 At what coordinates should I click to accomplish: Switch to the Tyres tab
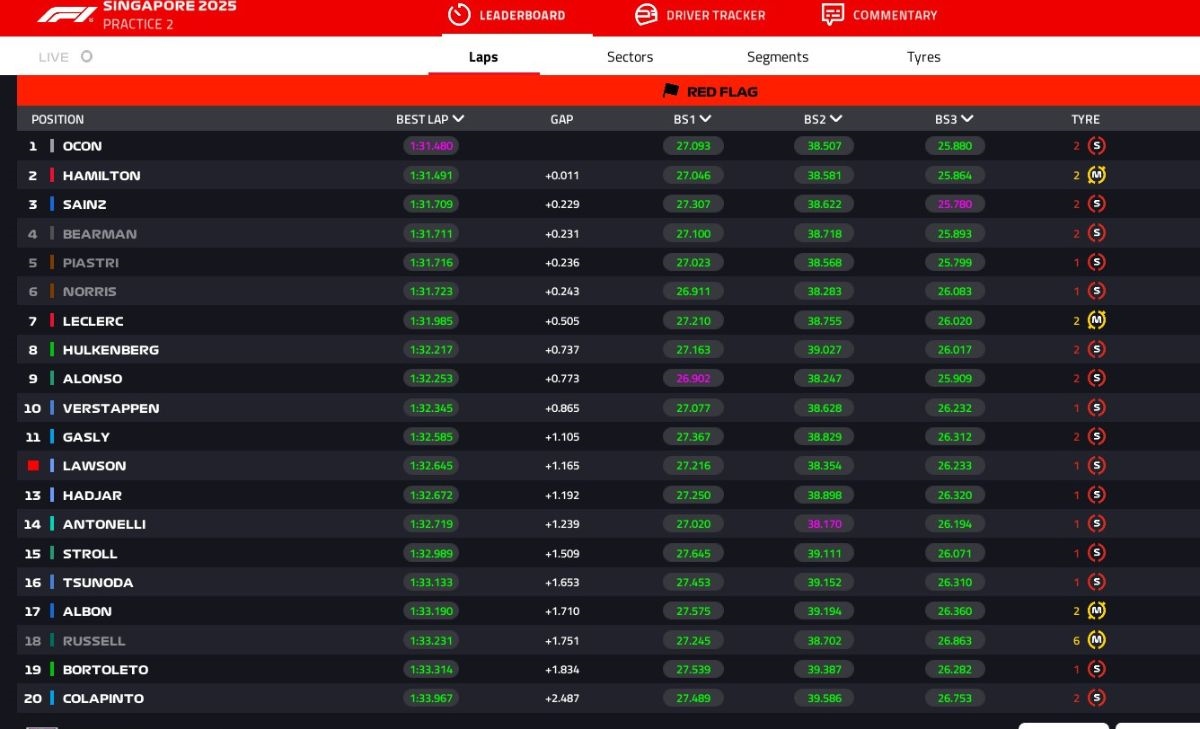click(923, 57)
